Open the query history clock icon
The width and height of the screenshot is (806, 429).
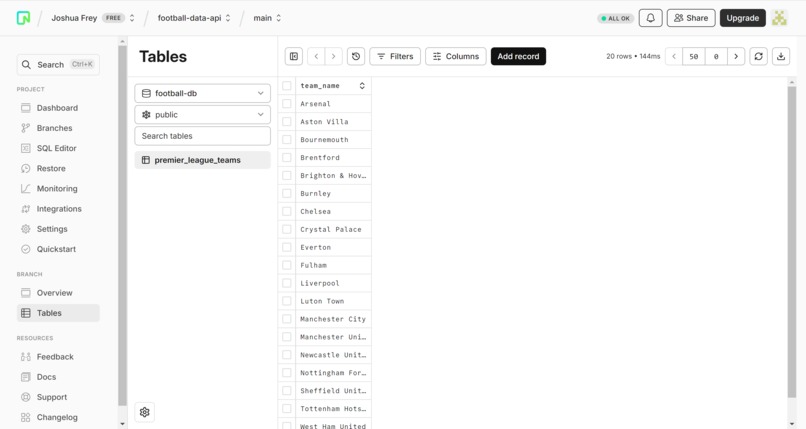356,57
